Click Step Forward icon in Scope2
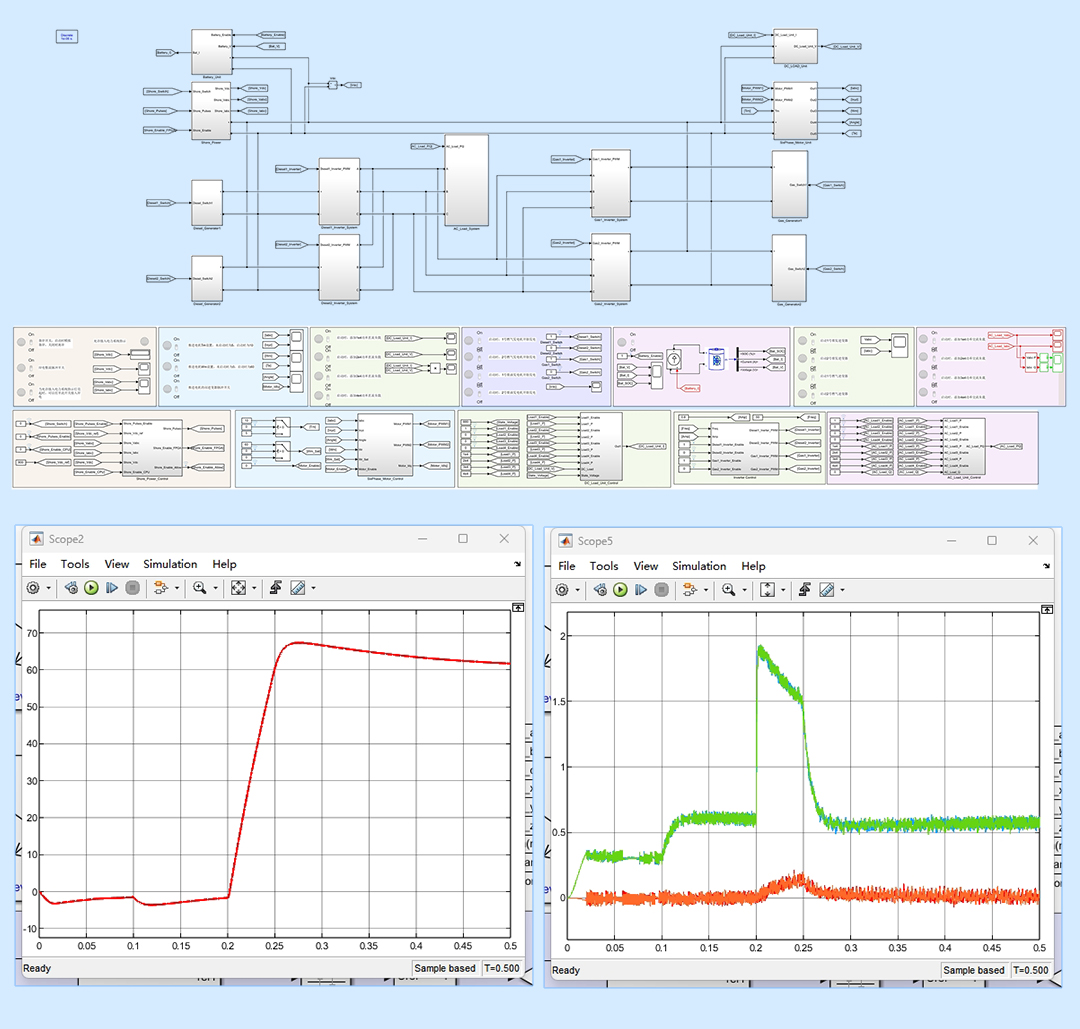1080x1029 pixels. coord(112,588)
